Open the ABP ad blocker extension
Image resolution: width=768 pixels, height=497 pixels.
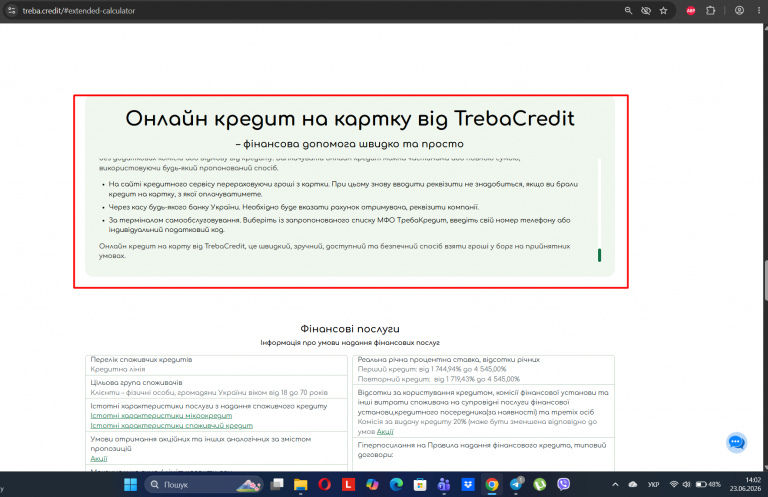point(691,10)
